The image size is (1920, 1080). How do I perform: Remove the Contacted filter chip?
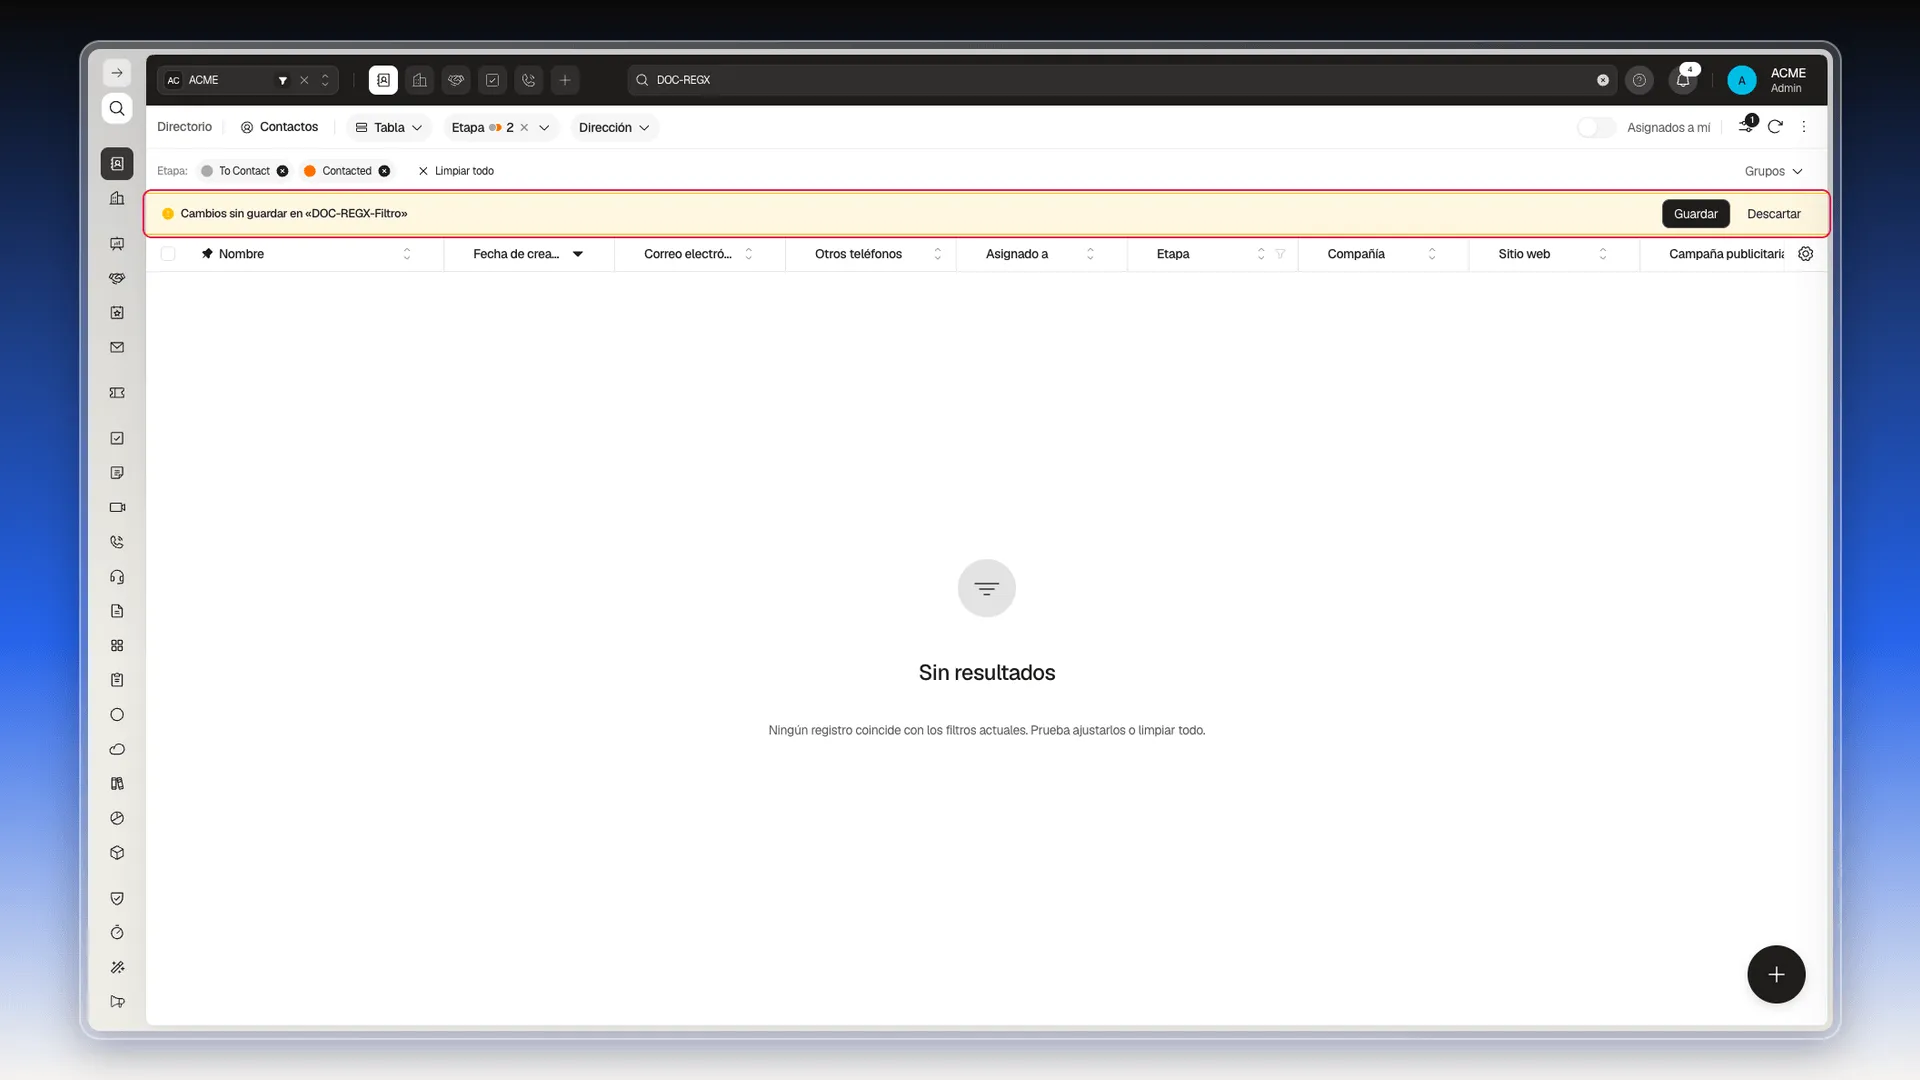click(x=385, y=171)
